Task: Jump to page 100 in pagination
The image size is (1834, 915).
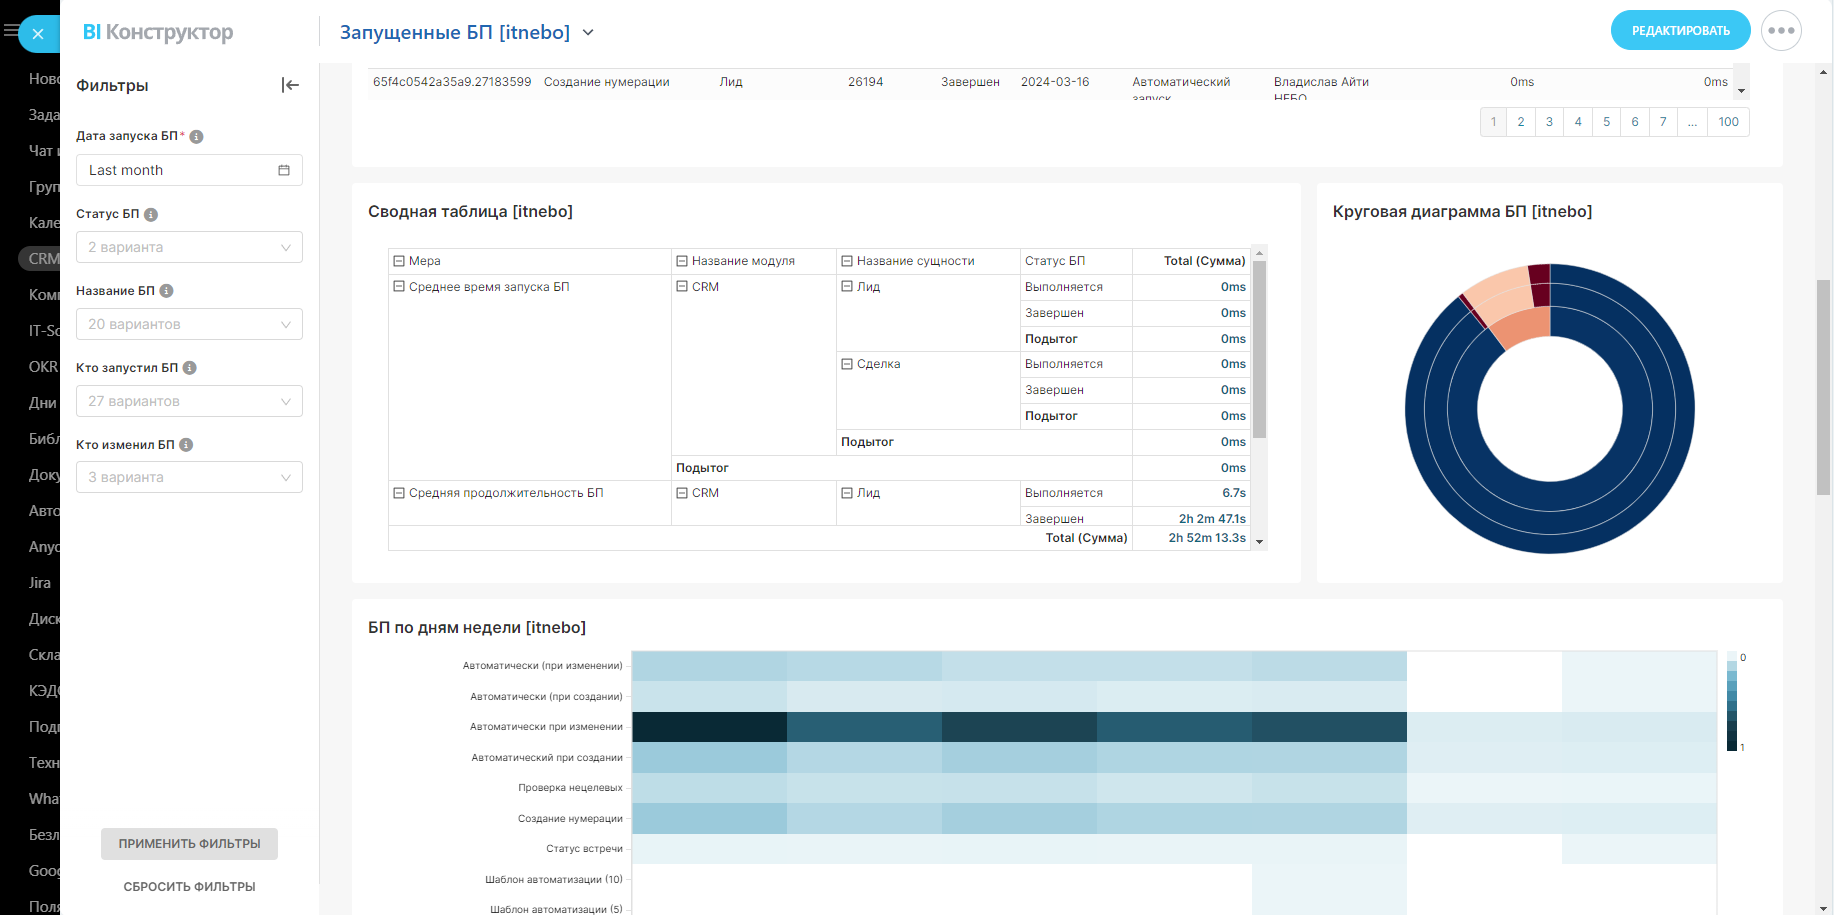Action: 1728,122
